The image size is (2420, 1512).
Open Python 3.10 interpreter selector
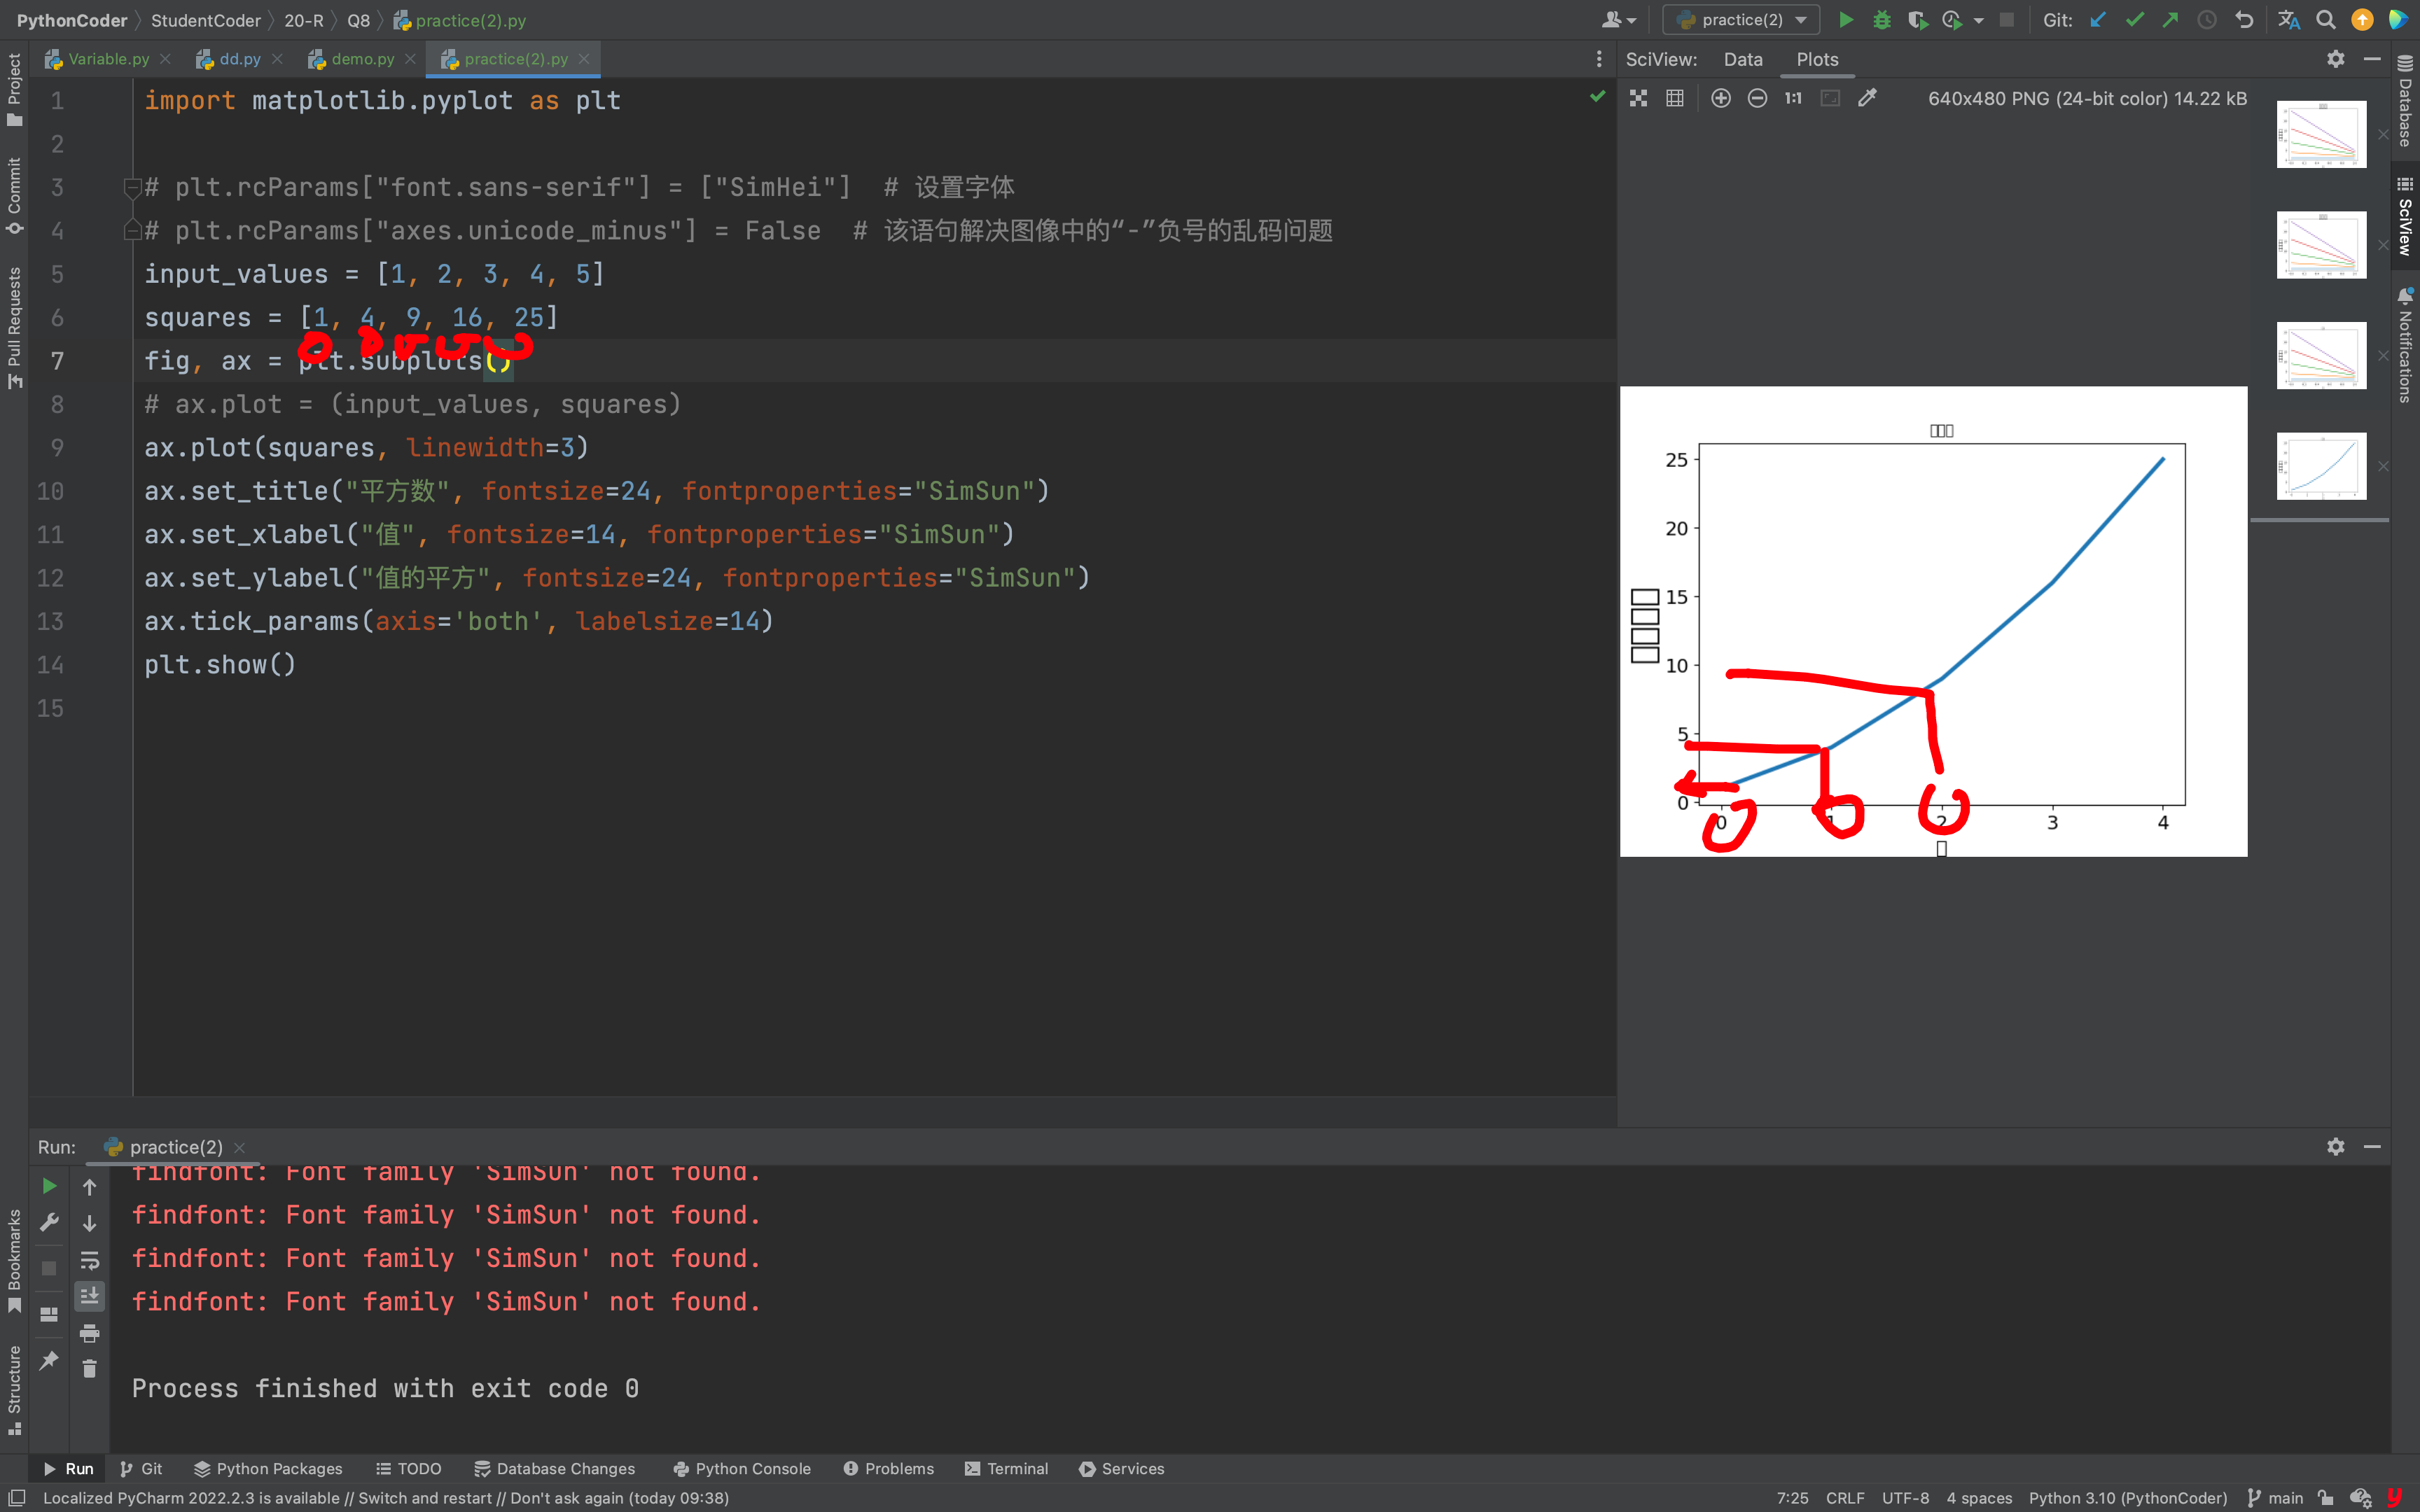click(2127, 1498)
